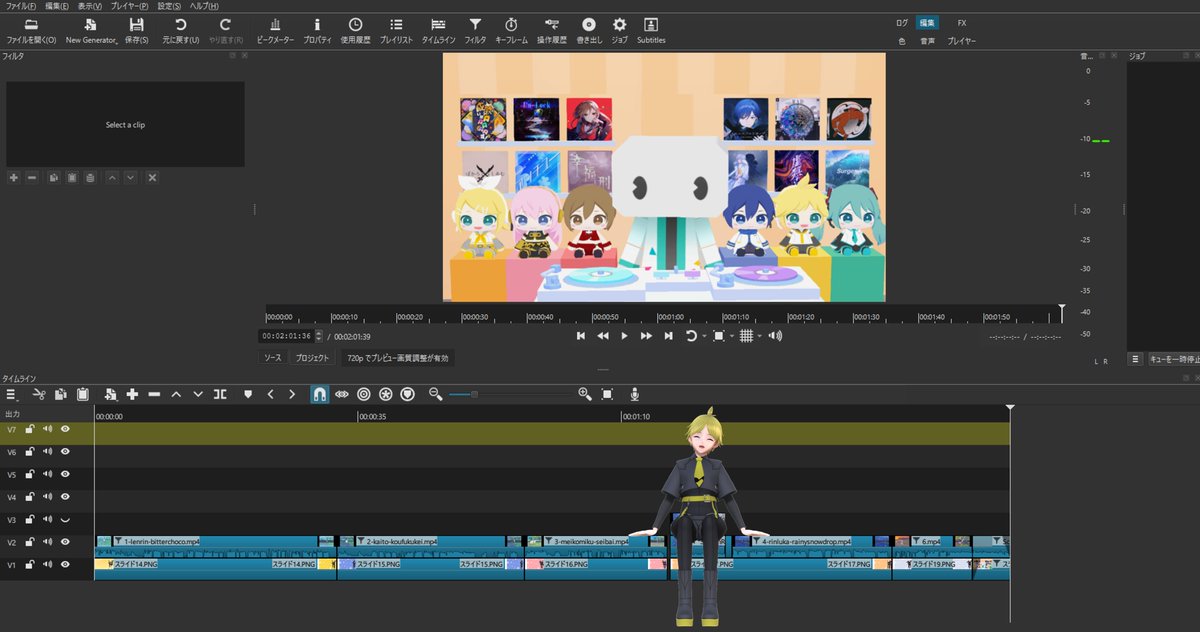Viewport: 1200px width, 632px height.
Task: Open the キーフレーム keyframes panel
Action: pos(511,29)
